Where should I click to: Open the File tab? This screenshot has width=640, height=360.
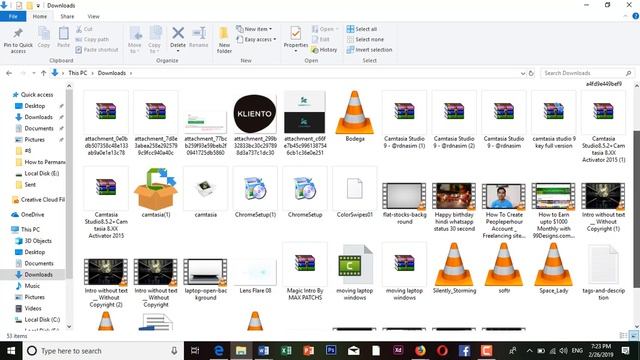coord(13,16)
